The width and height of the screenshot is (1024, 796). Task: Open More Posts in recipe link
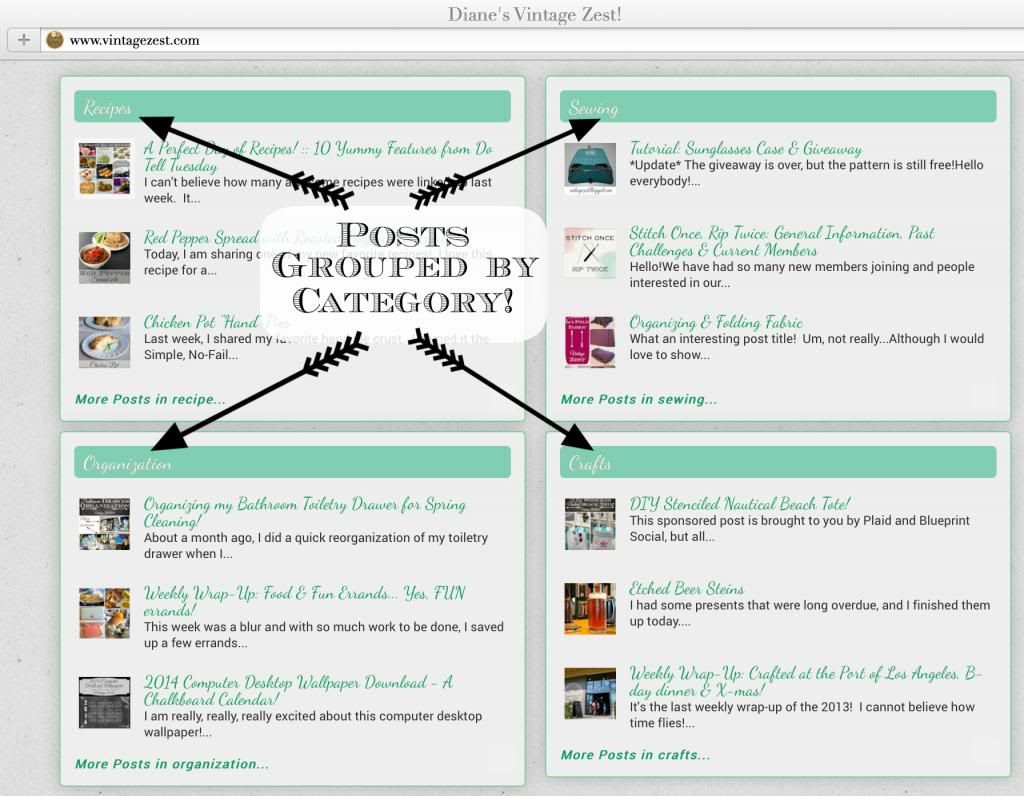coord(150,399)
